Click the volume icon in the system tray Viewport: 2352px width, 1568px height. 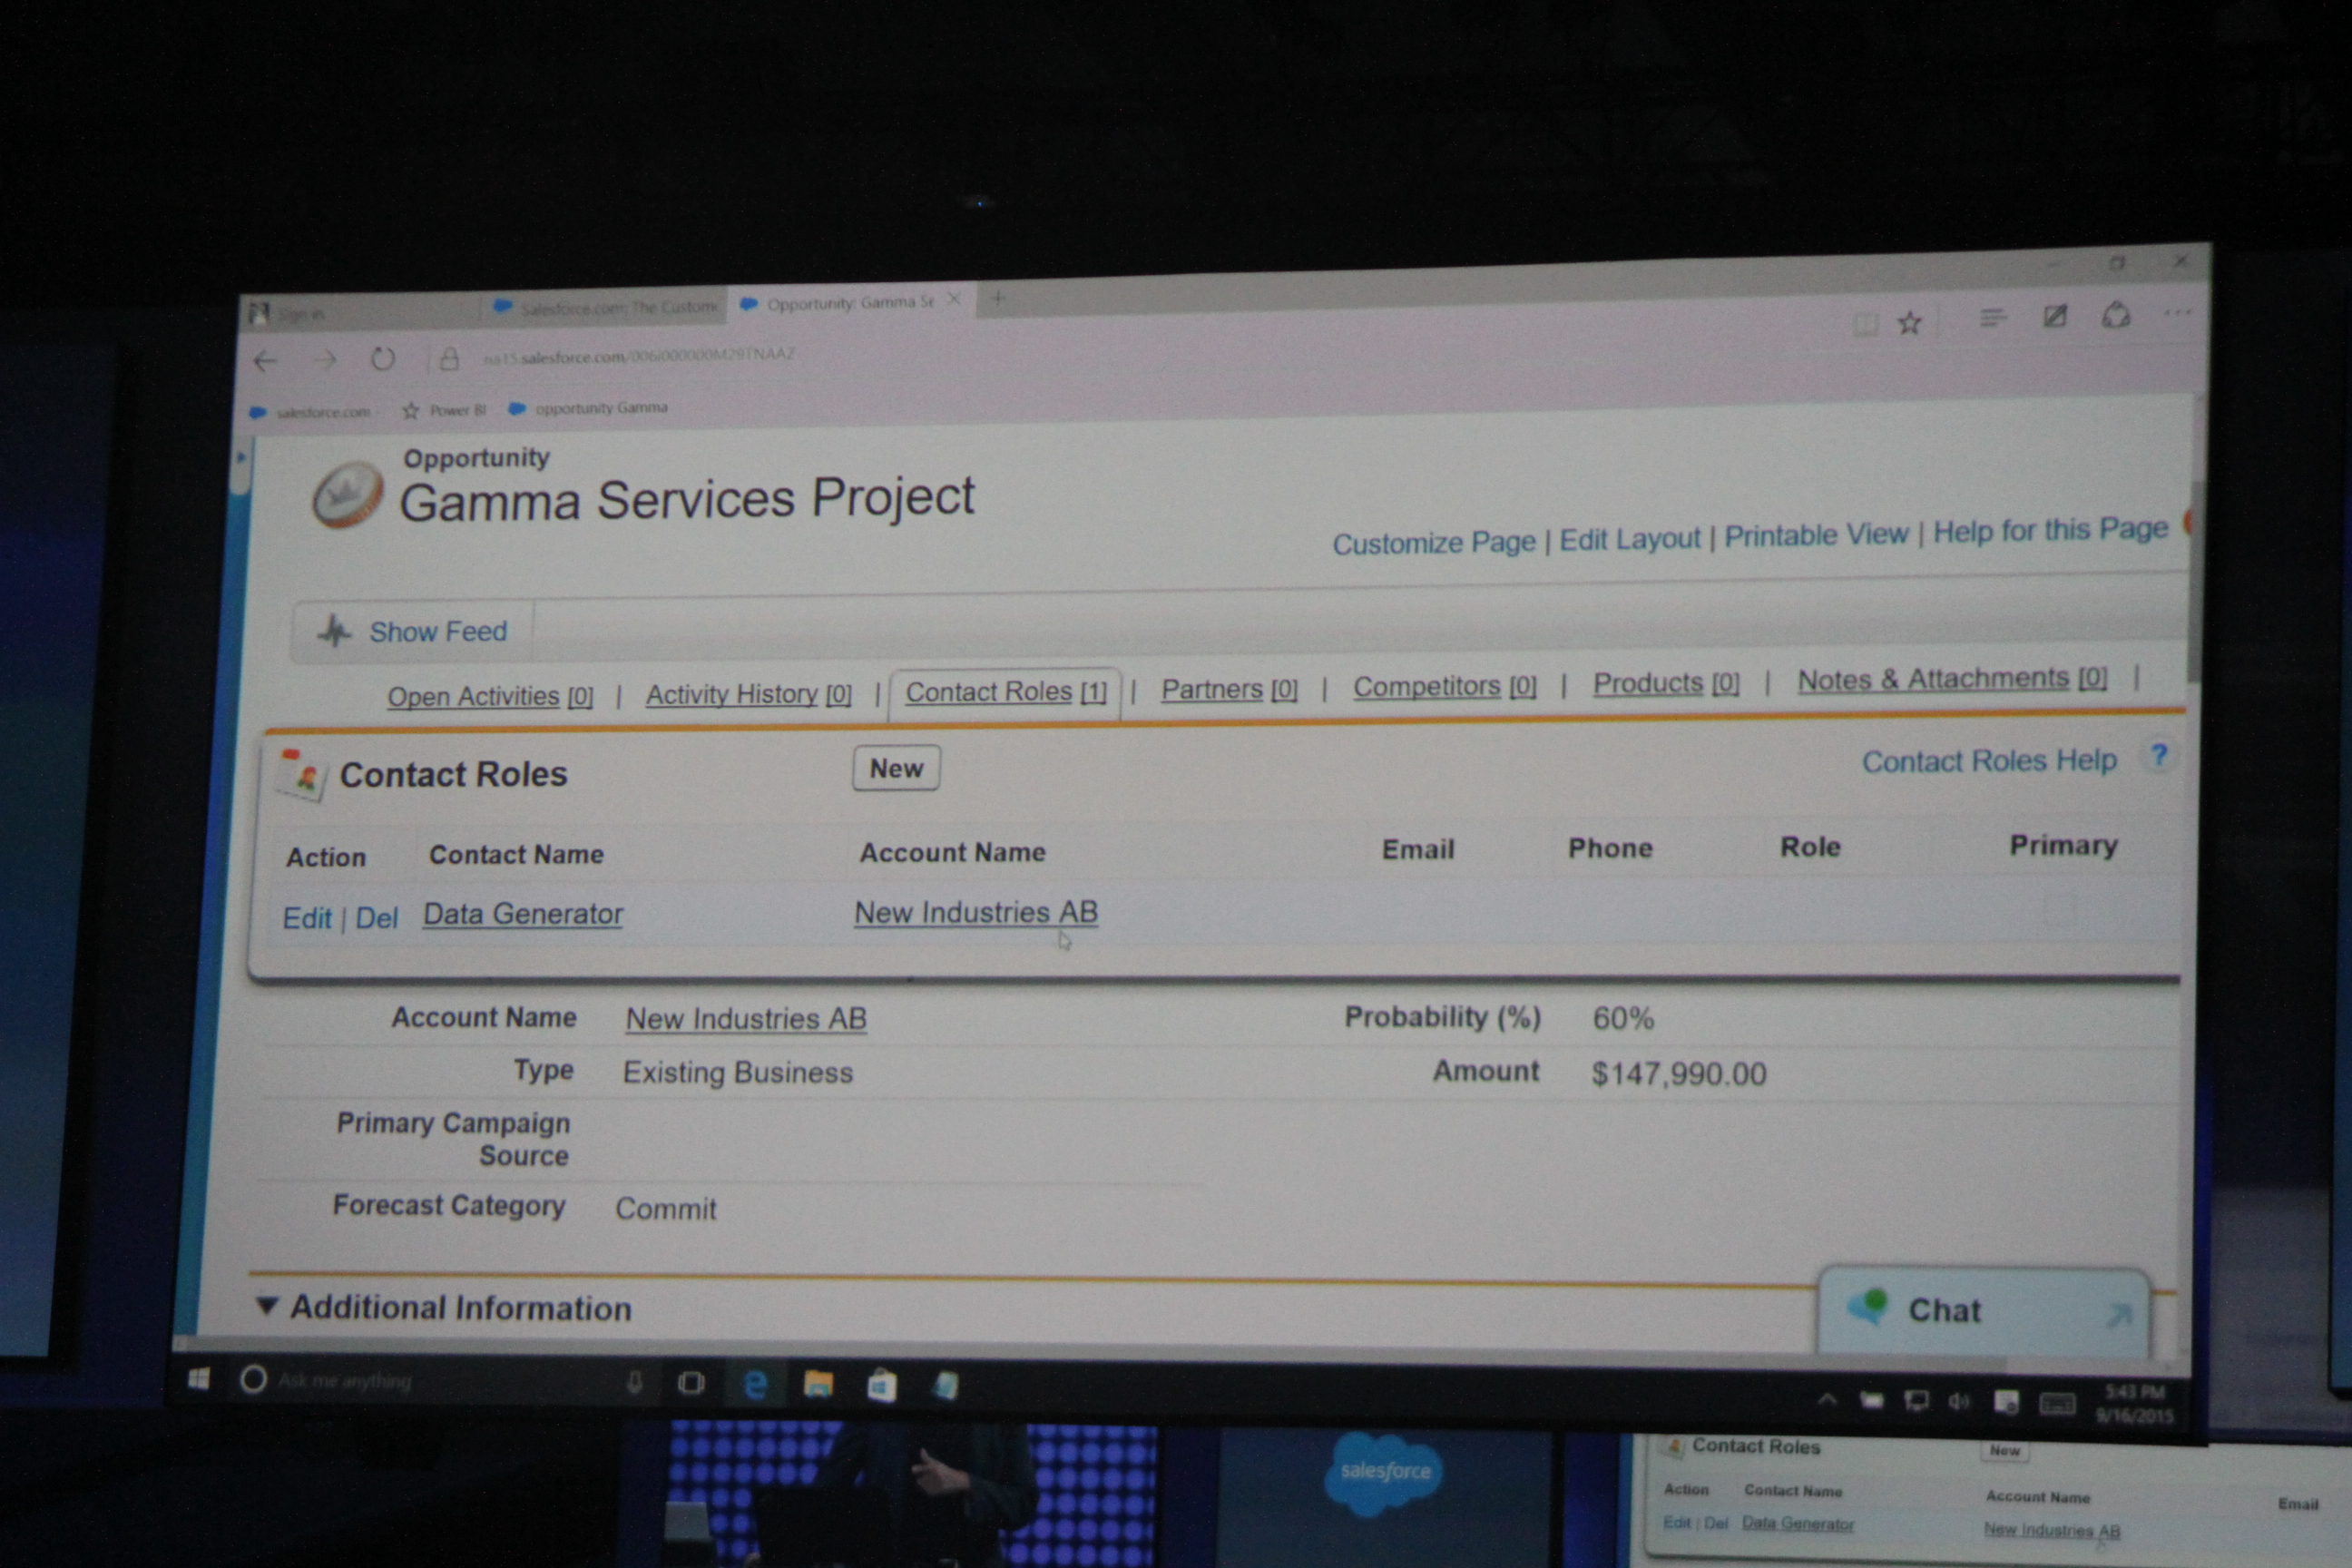[x=1959, y=1403]
